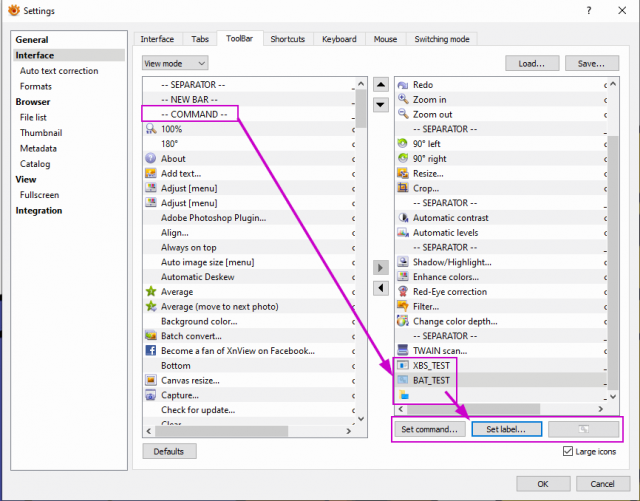This screenshot has height=501, width=640.
Task: Toggle the Large icons checkbox
Action: coord(567,451)
